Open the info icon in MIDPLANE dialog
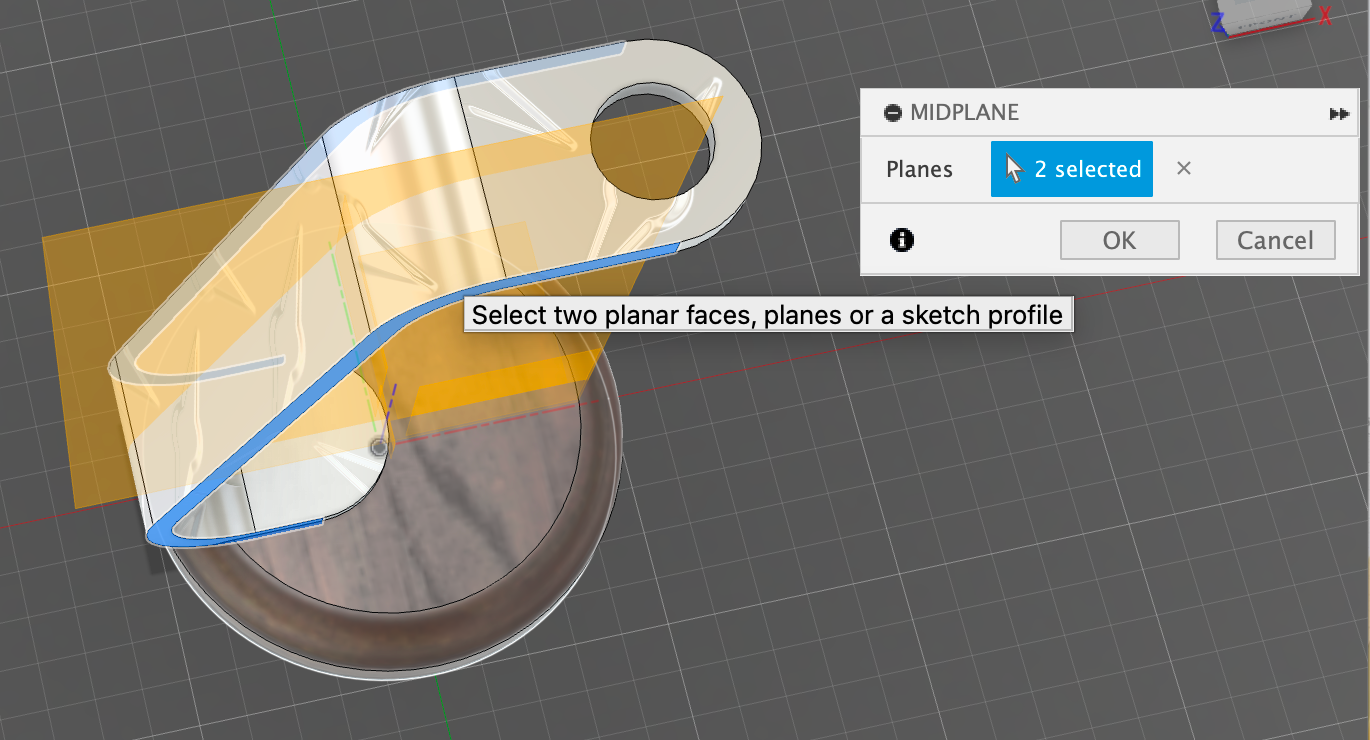 902,240
